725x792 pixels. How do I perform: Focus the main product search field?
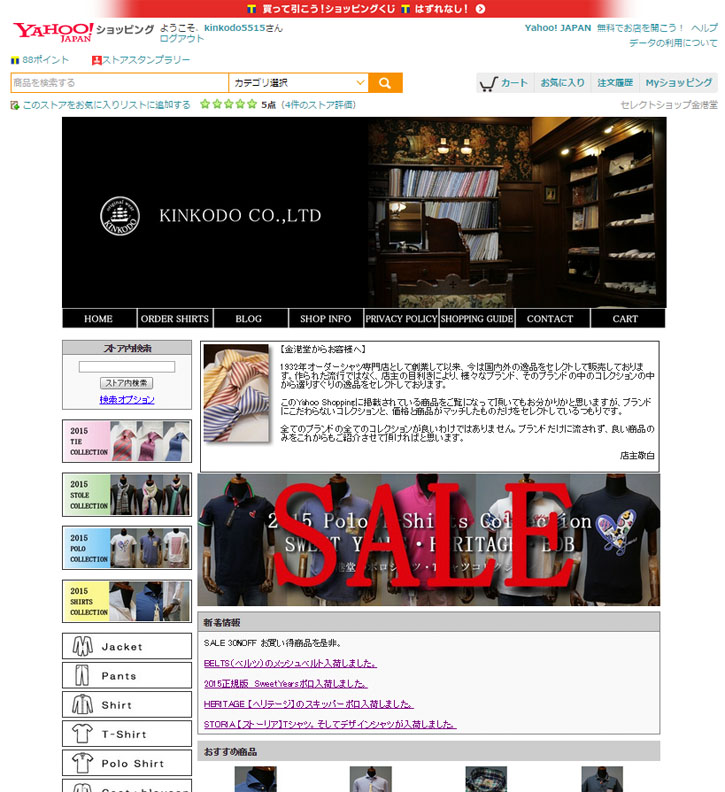[x=120, y=83]
